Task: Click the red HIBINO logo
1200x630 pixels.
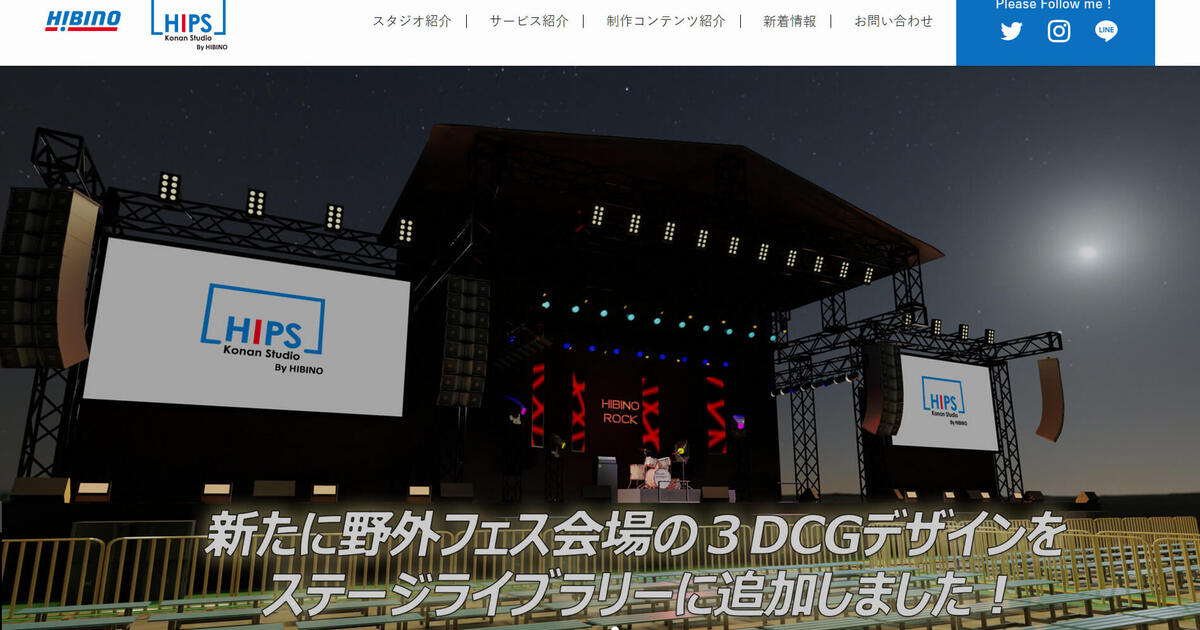Action: [x=83, y=21]
